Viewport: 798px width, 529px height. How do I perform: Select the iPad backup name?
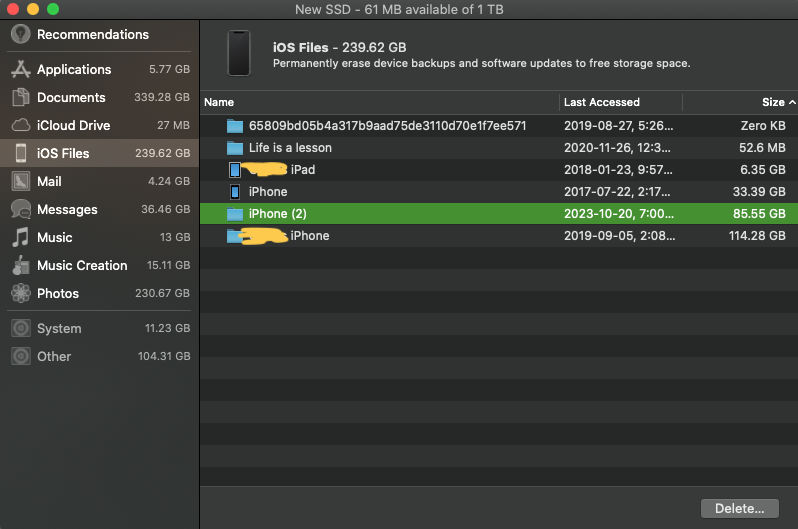point(303,170)
